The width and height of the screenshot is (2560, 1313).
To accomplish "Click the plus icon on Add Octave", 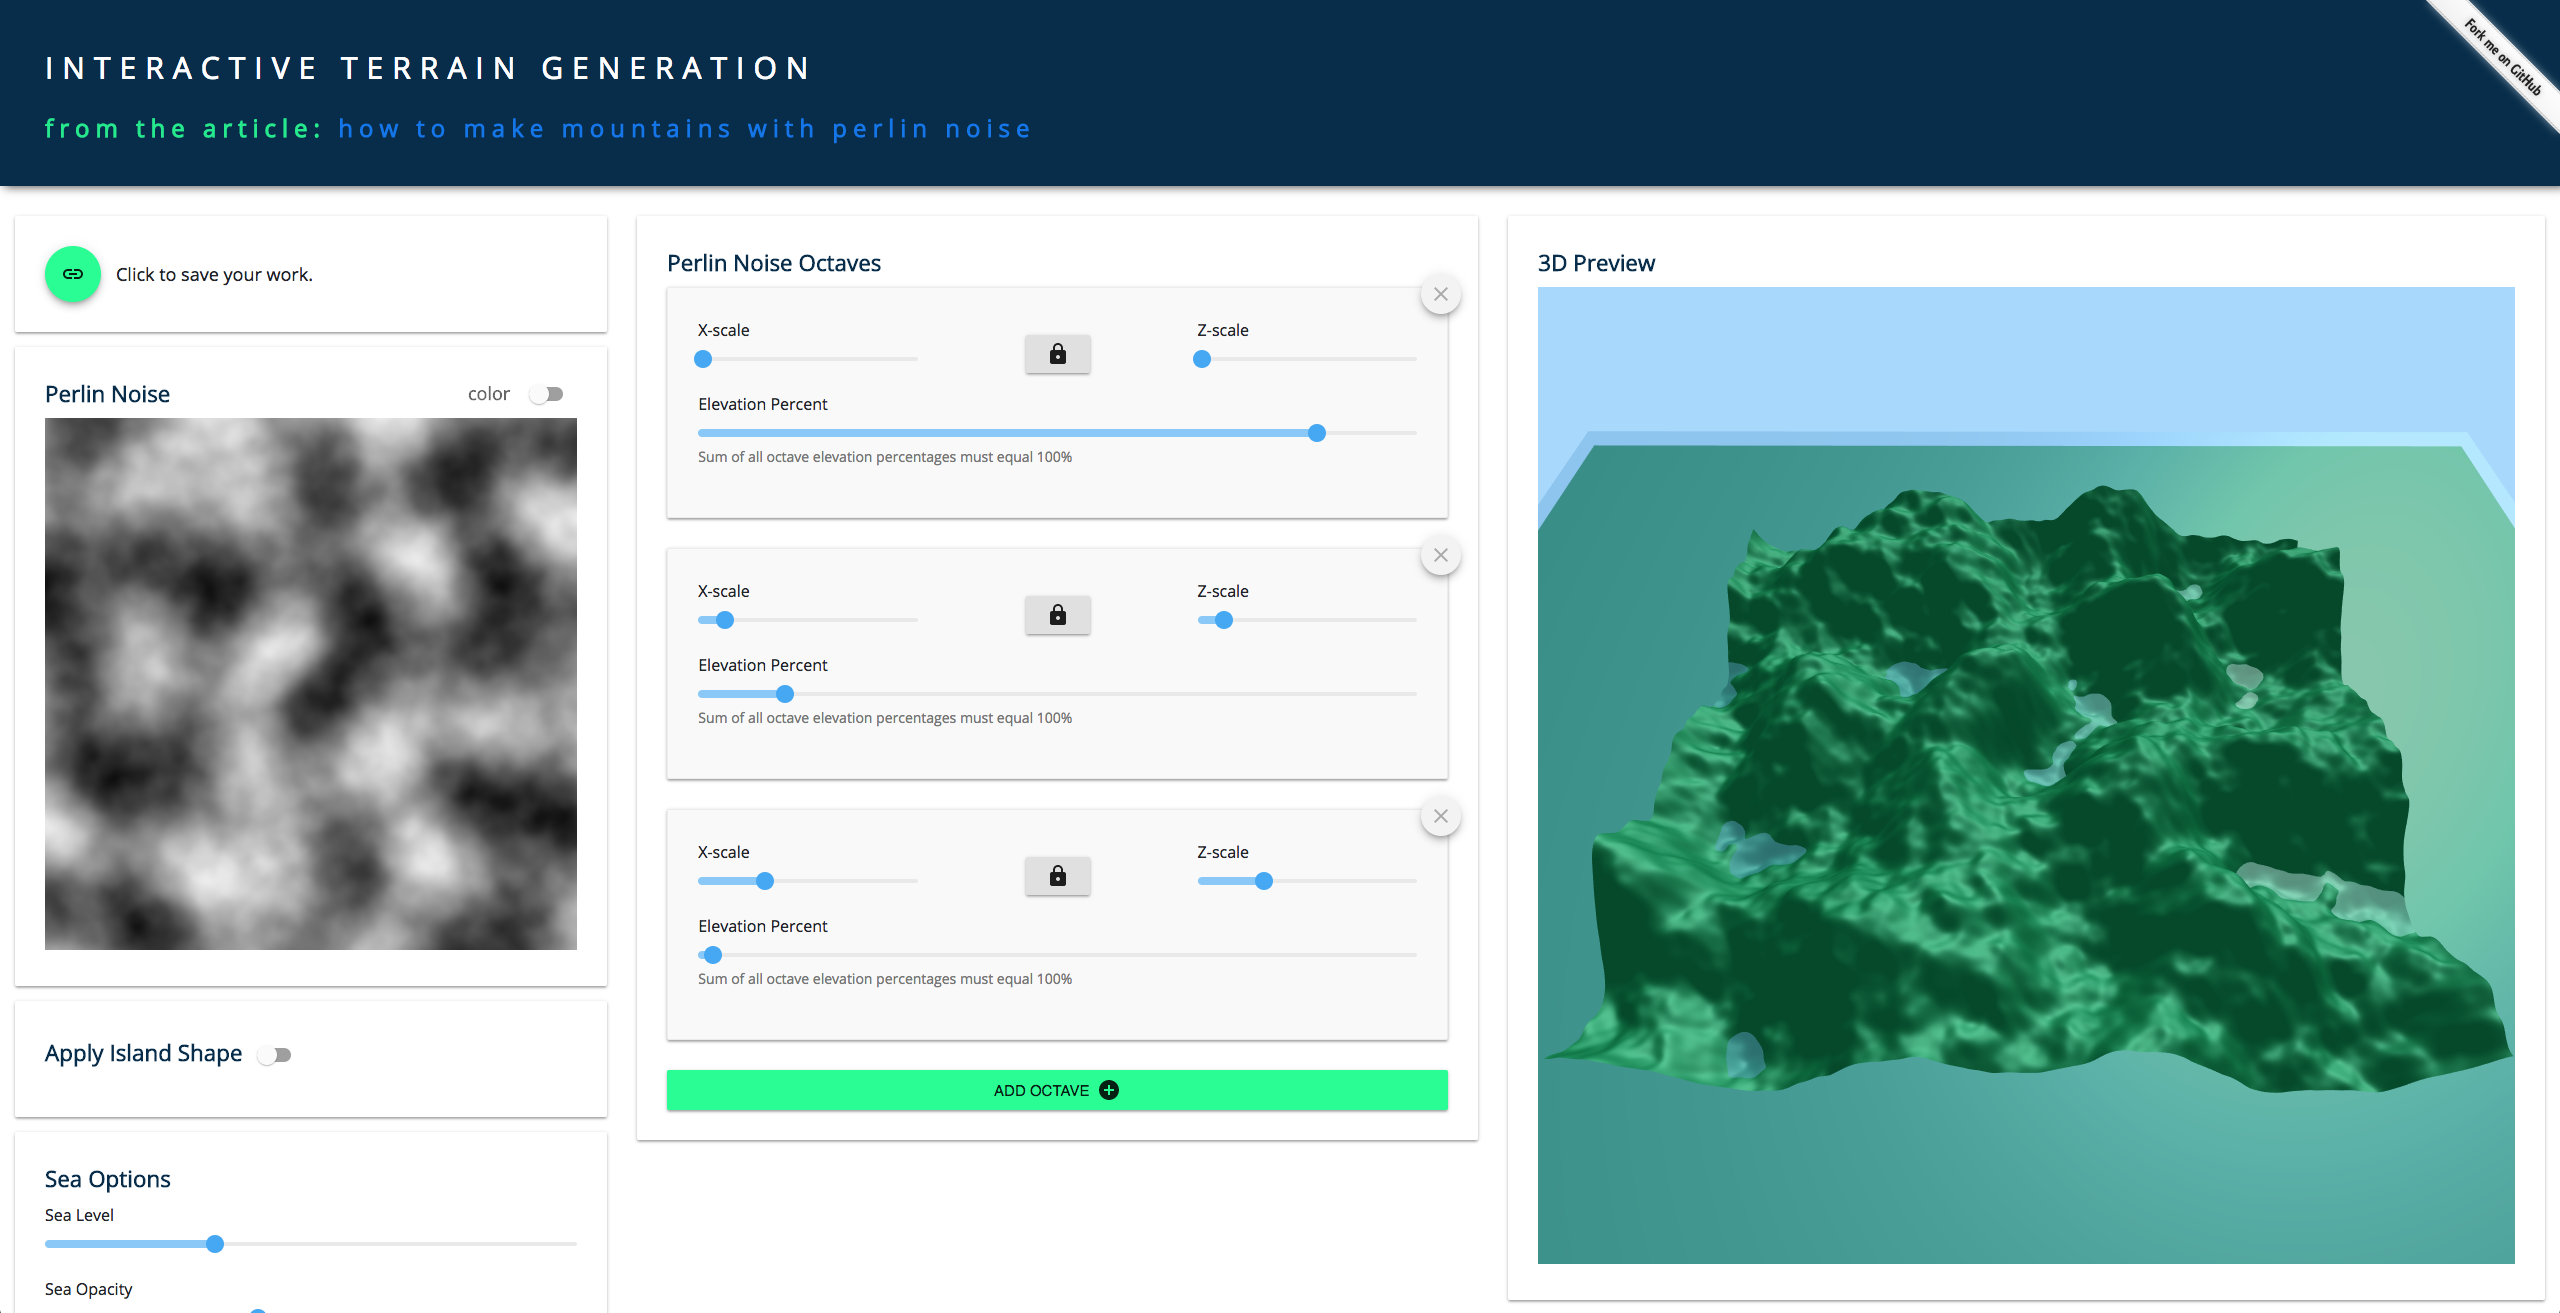I will [x=1109, y=1090].
